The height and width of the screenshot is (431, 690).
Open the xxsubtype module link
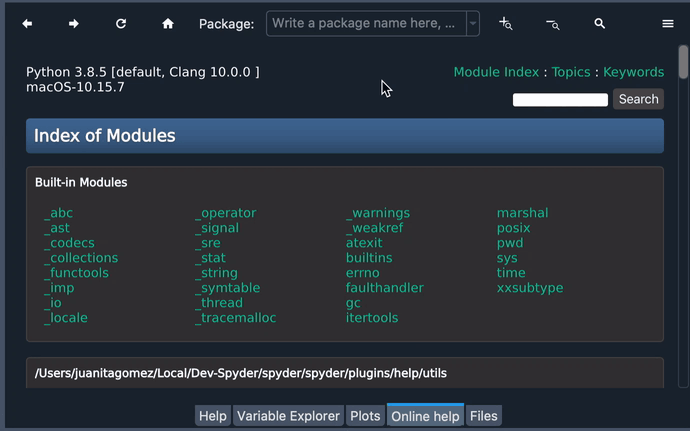(x=530, y=288)
